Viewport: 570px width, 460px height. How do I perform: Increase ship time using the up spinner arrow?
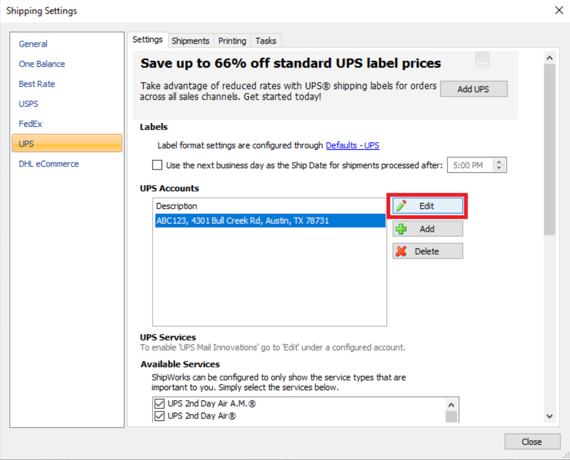coord(499,162)
